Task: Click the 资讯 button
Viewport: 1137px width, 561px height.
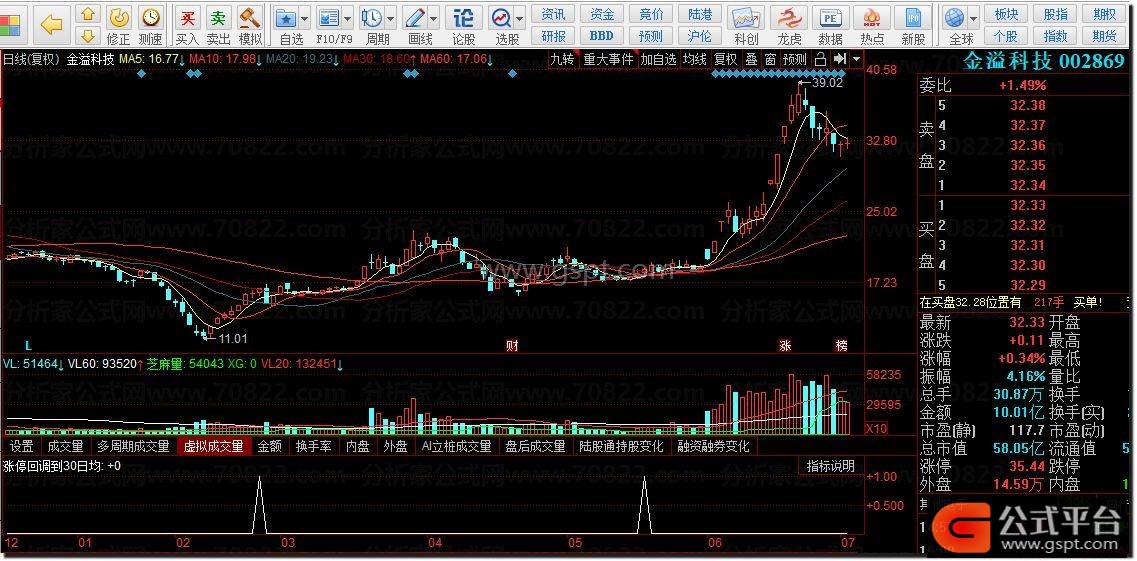Action: 554,14
